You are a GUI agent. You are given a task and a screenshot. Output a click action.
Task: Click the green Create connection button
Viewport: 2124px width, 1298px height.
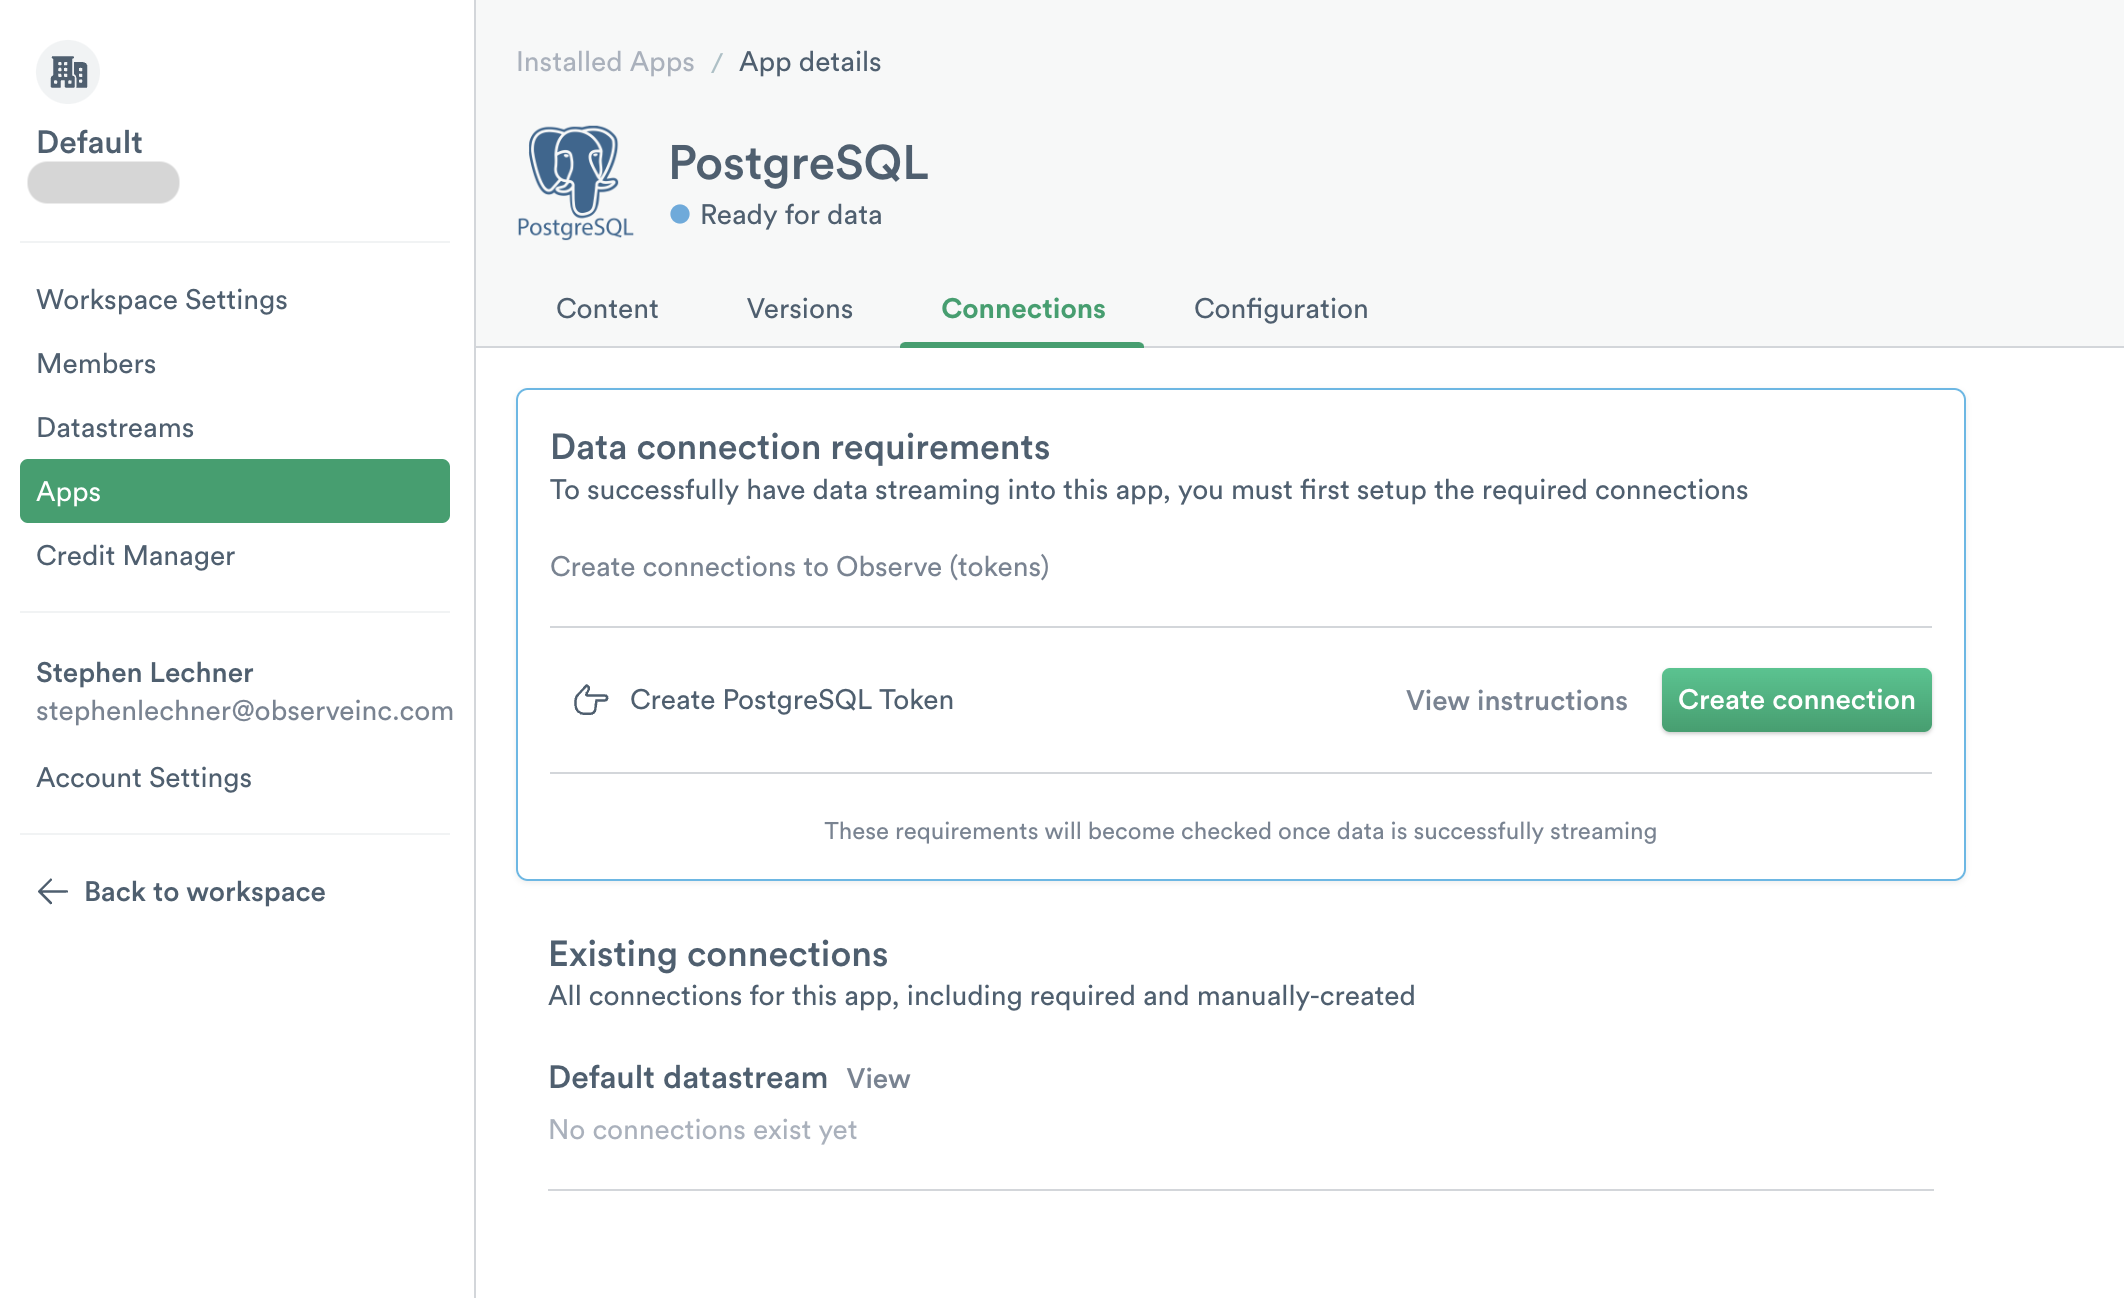(x=1796, y=700)
